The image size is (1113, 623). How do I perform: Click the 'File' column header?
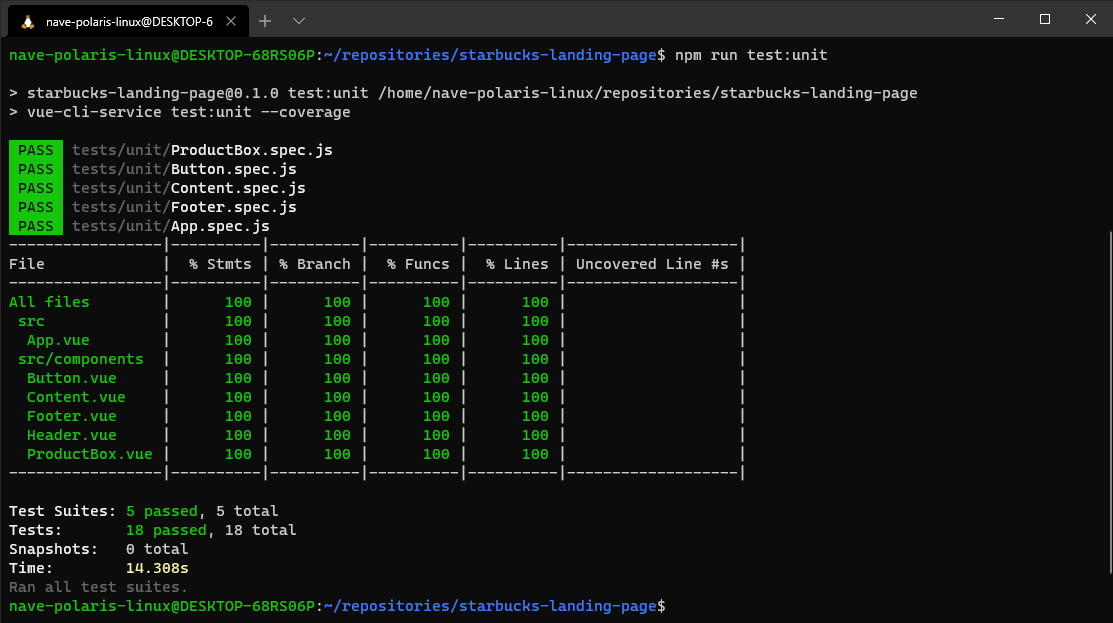coord(27,264)
